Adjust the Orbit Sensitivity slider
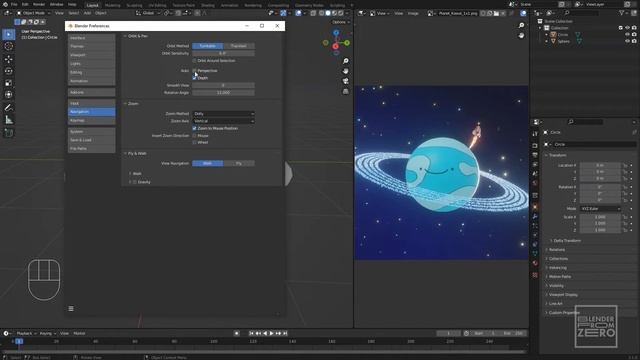640x360 pixels. 223,53
